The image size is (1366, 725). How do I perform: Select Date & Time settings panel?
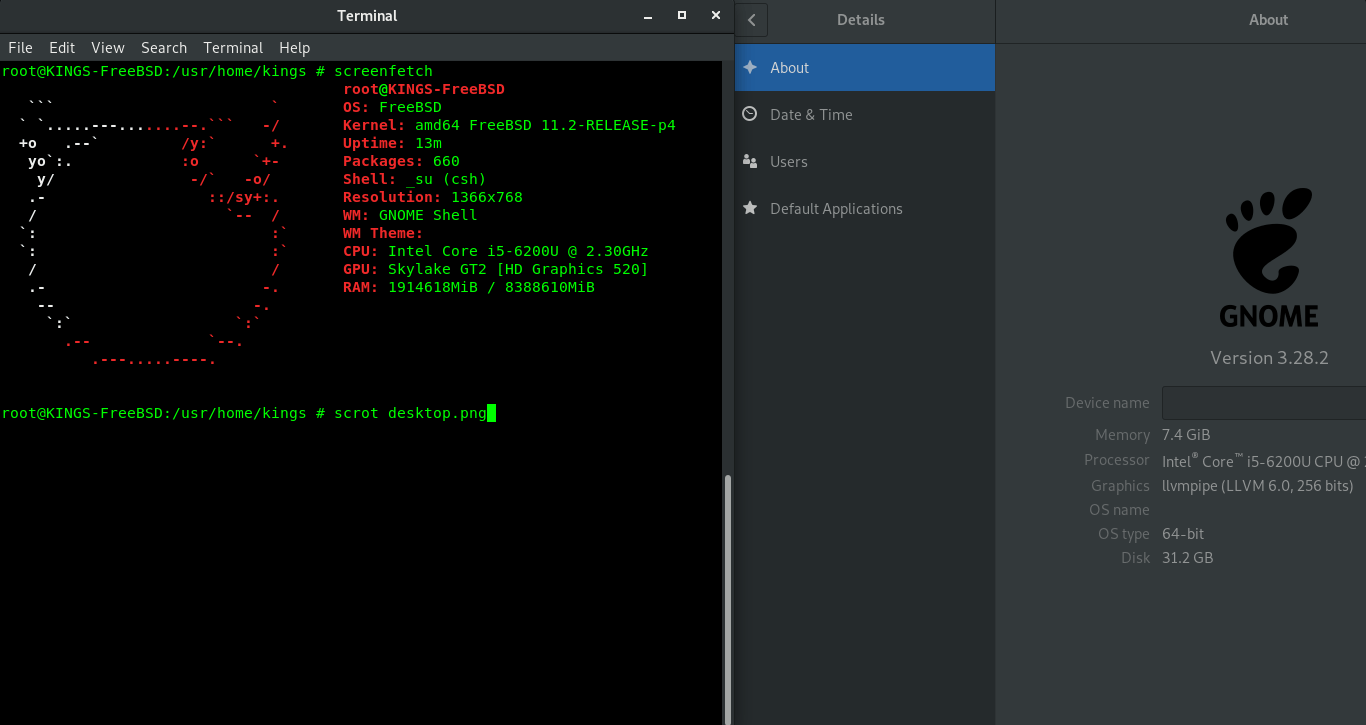click(865, 114)
